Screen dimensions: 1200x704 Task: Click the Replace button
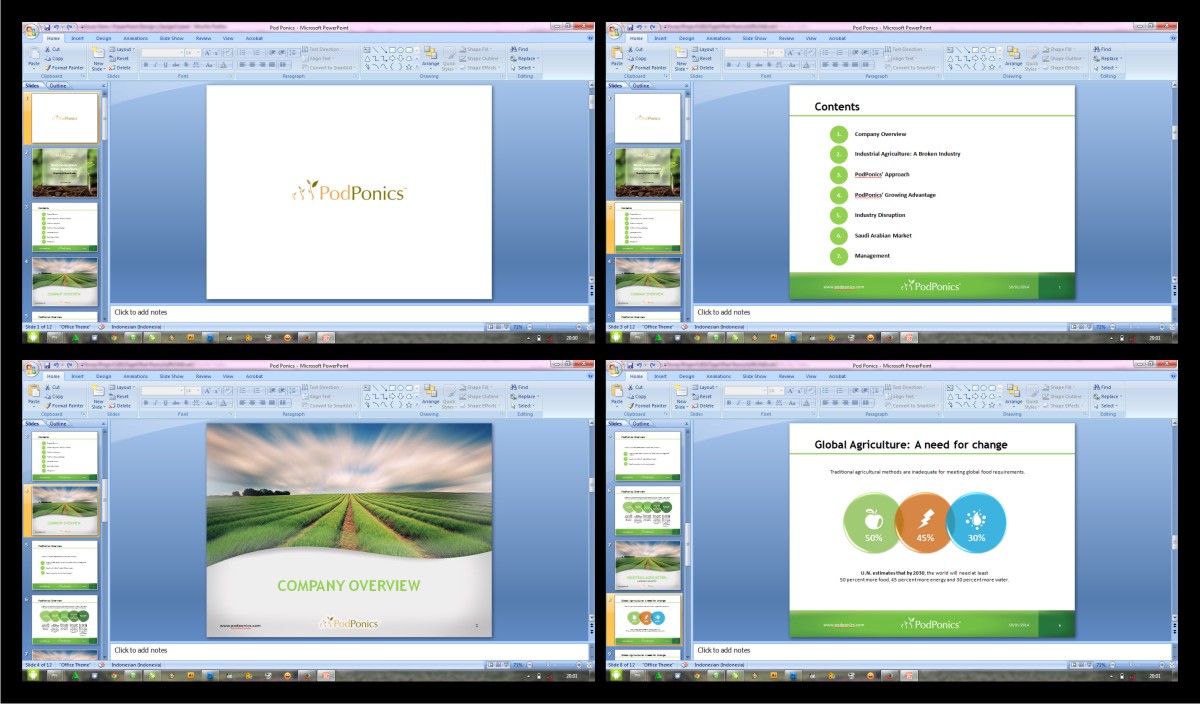525,58
